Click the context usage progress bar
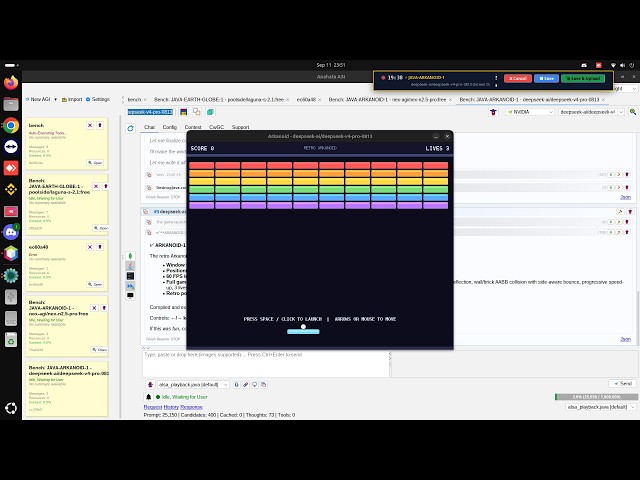The image size is (640, 480). (x=596, y=397)
